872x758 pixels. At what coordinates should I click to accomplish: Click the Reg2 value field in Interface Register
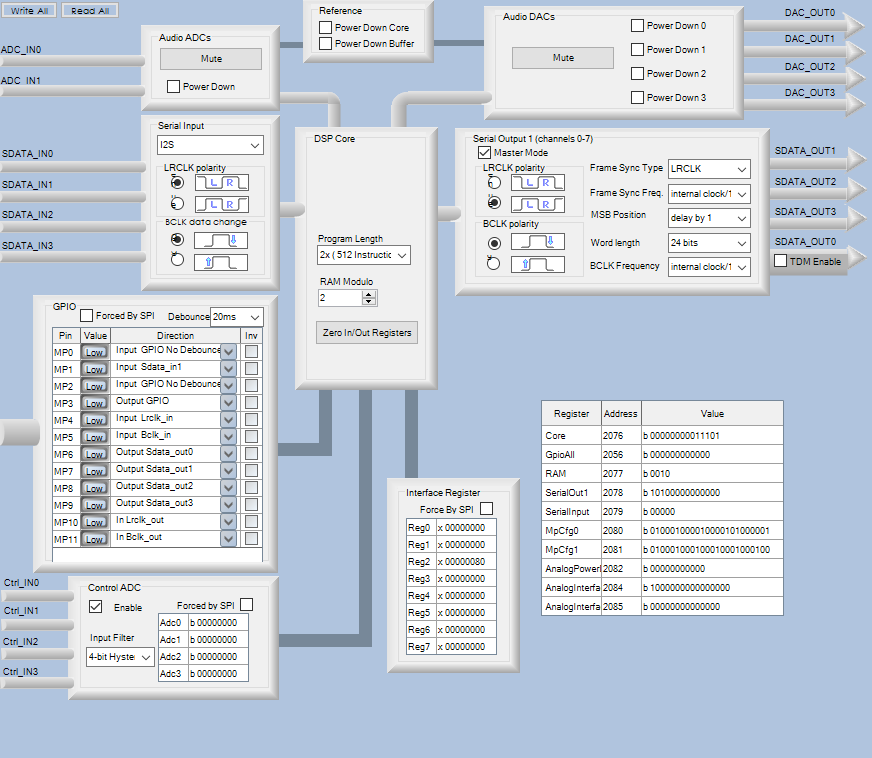tap(466, 562)
